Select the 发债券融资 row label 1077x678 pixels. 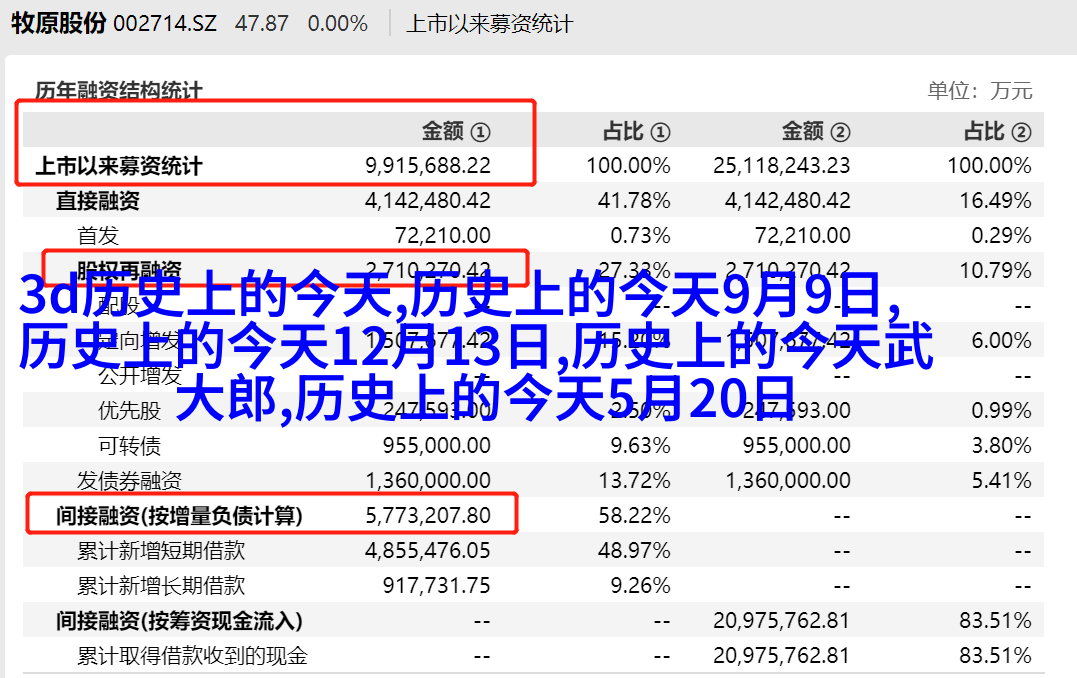pyautogui.click(x=129, y=481)
